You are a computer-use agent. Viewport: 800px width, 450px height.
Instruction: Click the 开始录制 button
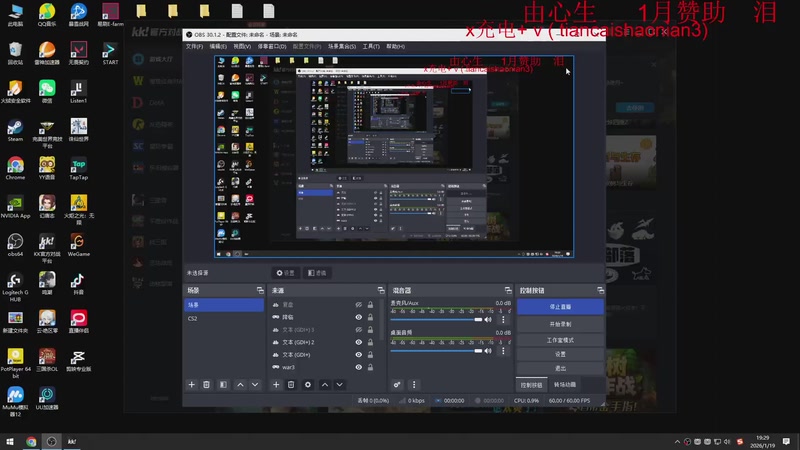pyautogui.click(x=560, y=324)
